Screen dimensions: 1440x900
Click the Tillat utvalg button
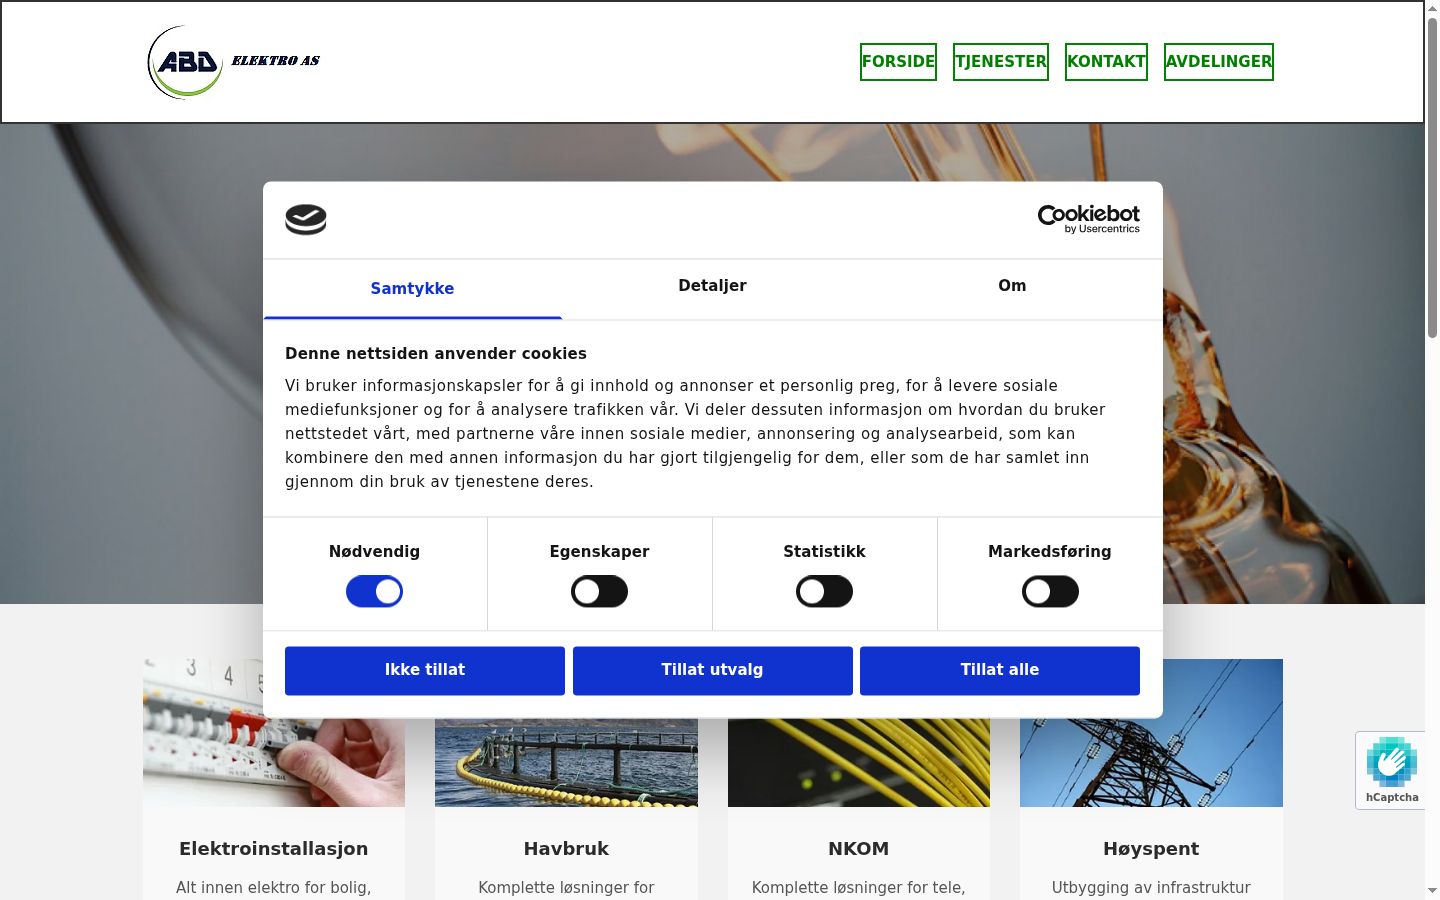pos(713,670)
